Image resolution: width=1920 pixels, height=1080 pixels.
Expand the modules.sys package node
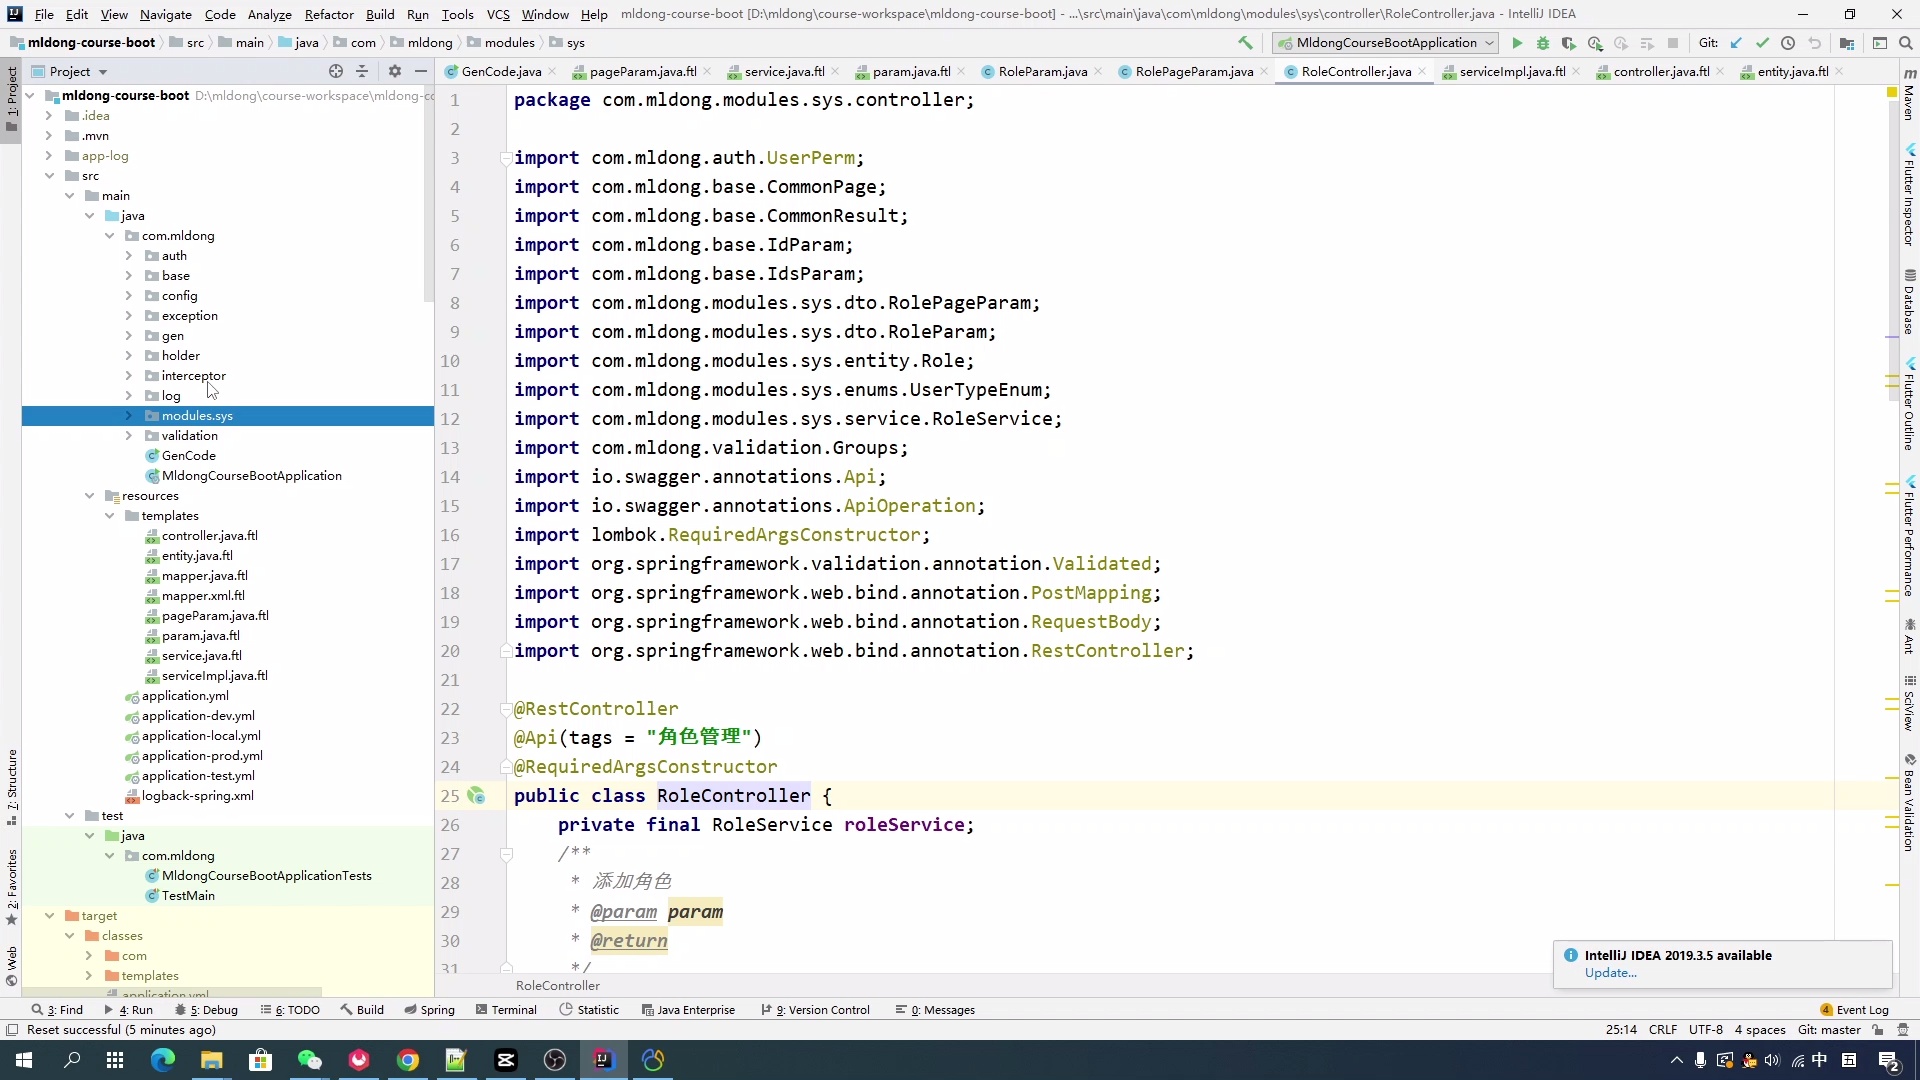click(x=128, y=416)
